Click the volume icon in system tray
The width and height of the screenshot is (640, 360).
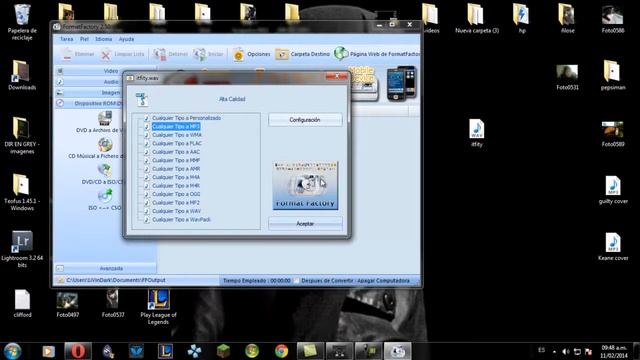(565, 351)
